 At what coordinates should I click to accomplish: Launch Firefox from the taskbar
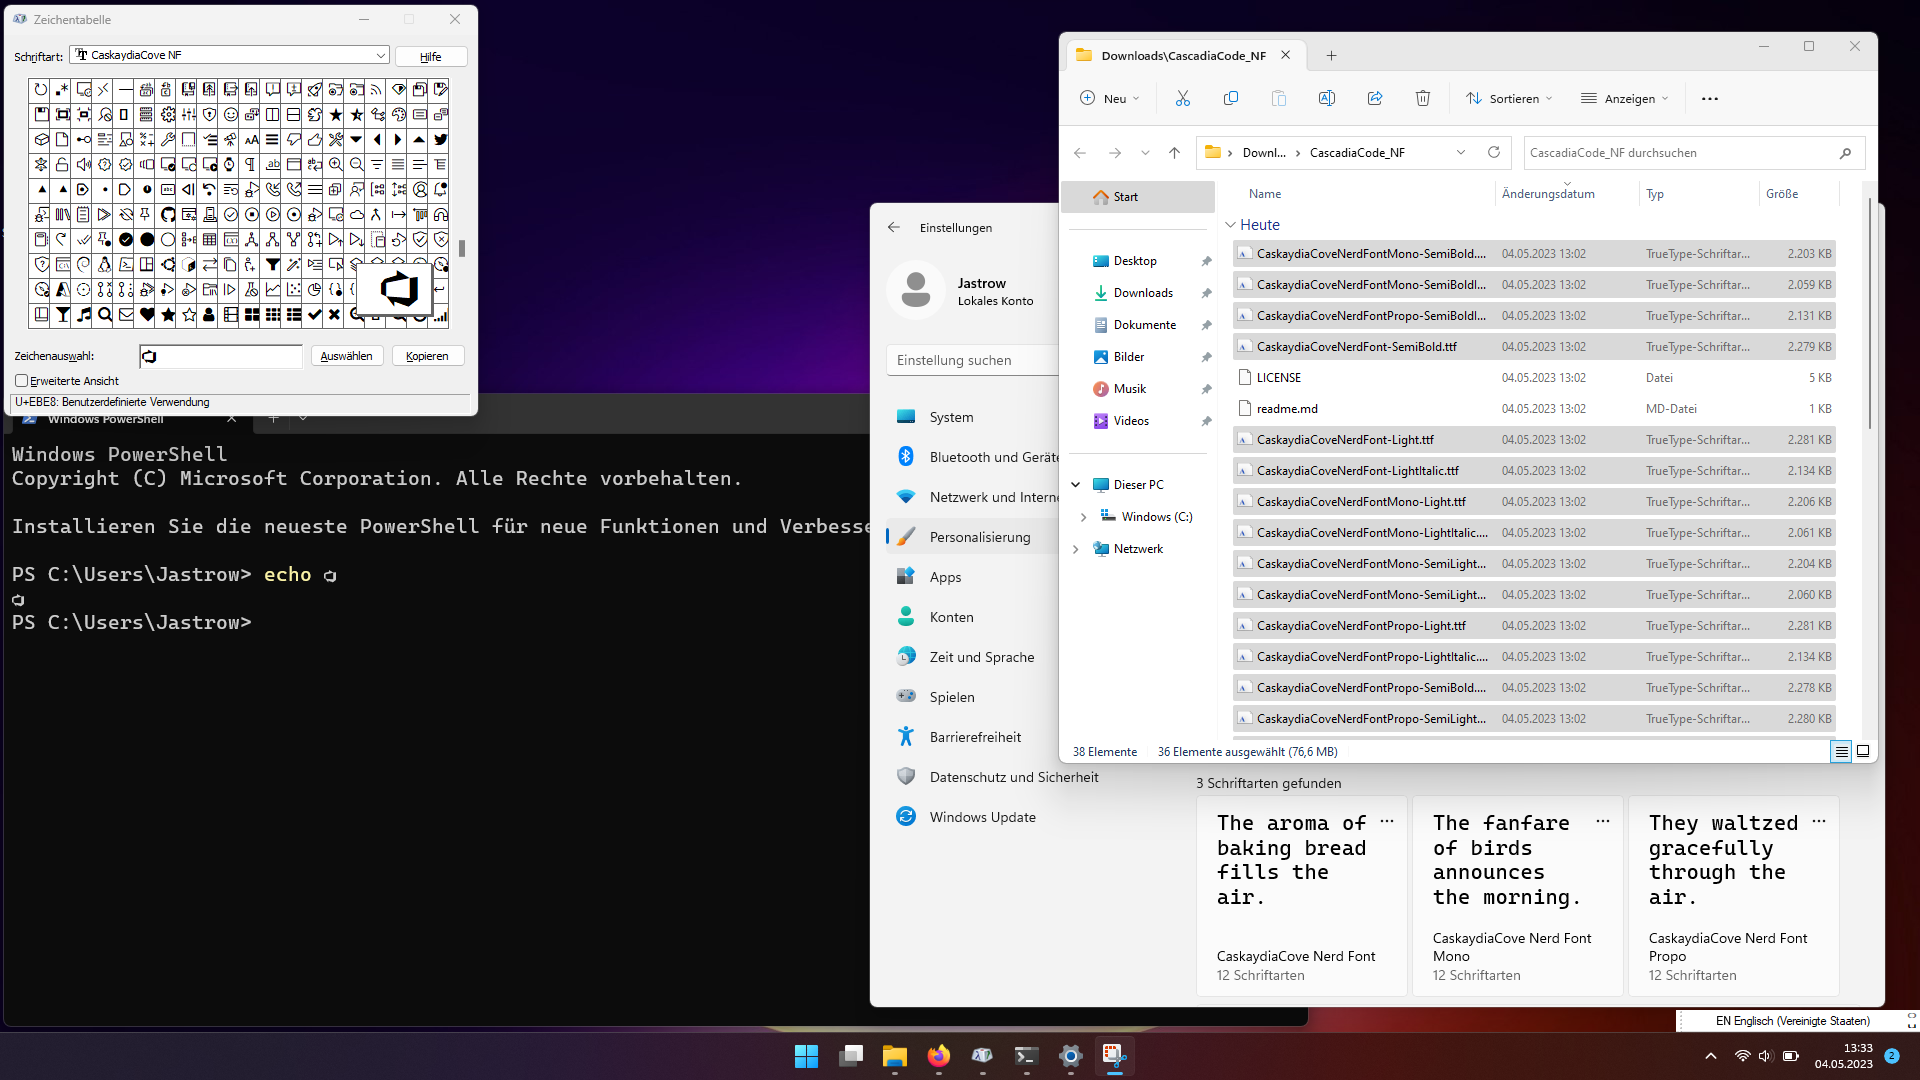(x=938, y=1057)
